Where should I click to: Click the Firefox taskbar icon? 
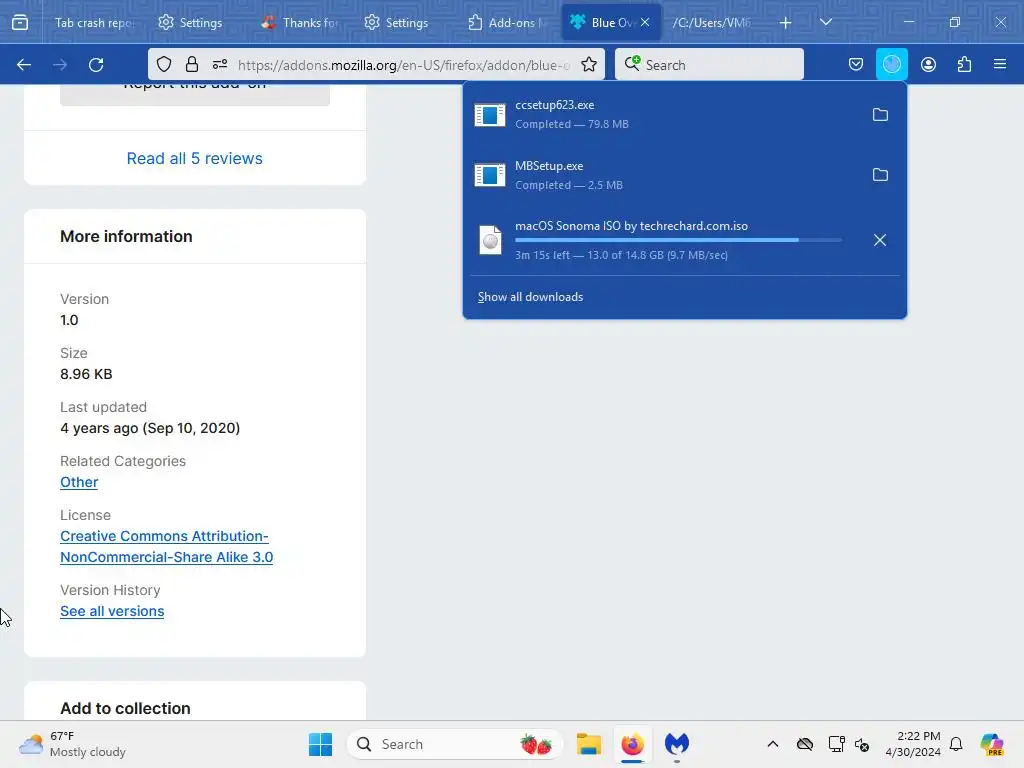click(x=632, y=744)
